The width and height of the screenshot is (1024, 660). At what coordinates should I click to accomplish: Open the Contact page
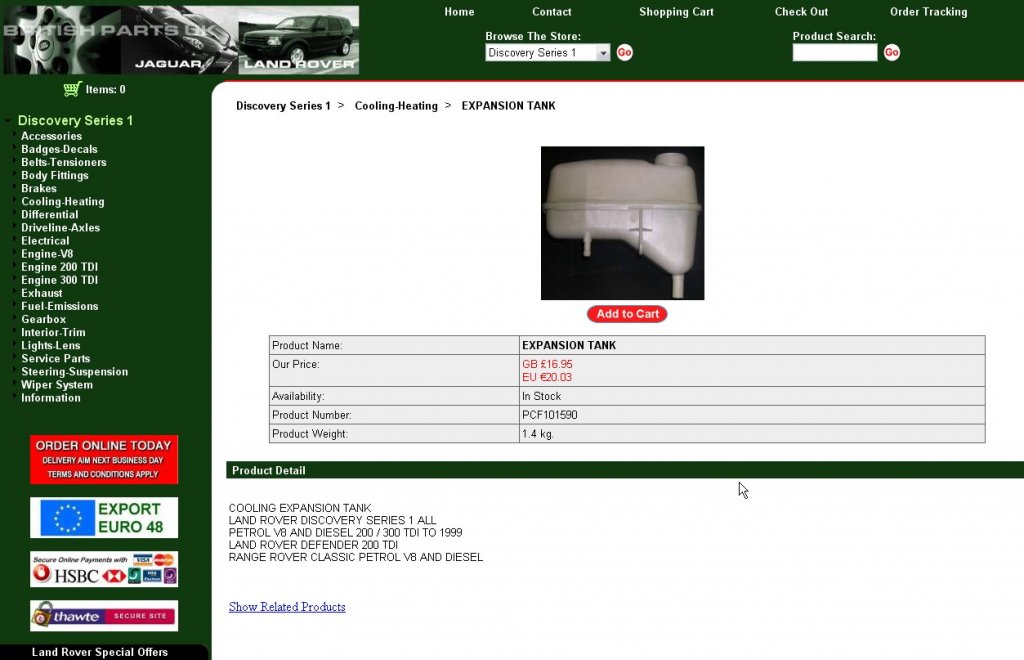coord(551,12)
